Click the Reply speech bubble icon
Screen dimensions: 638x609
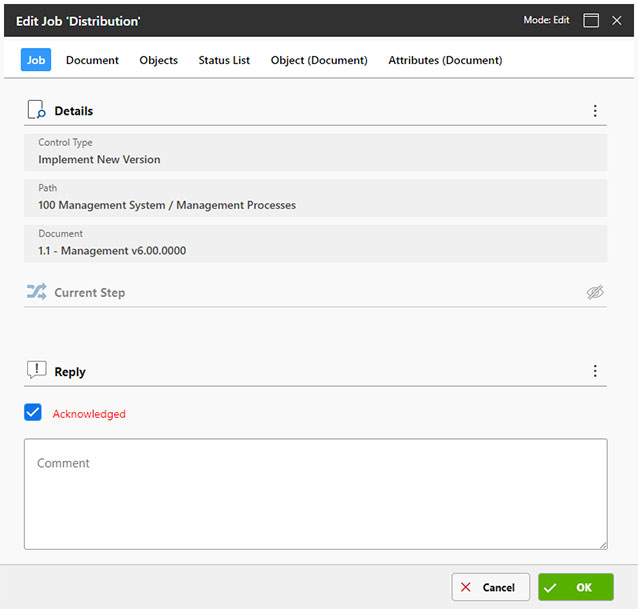pyautogui.click(x=36, y=371)
